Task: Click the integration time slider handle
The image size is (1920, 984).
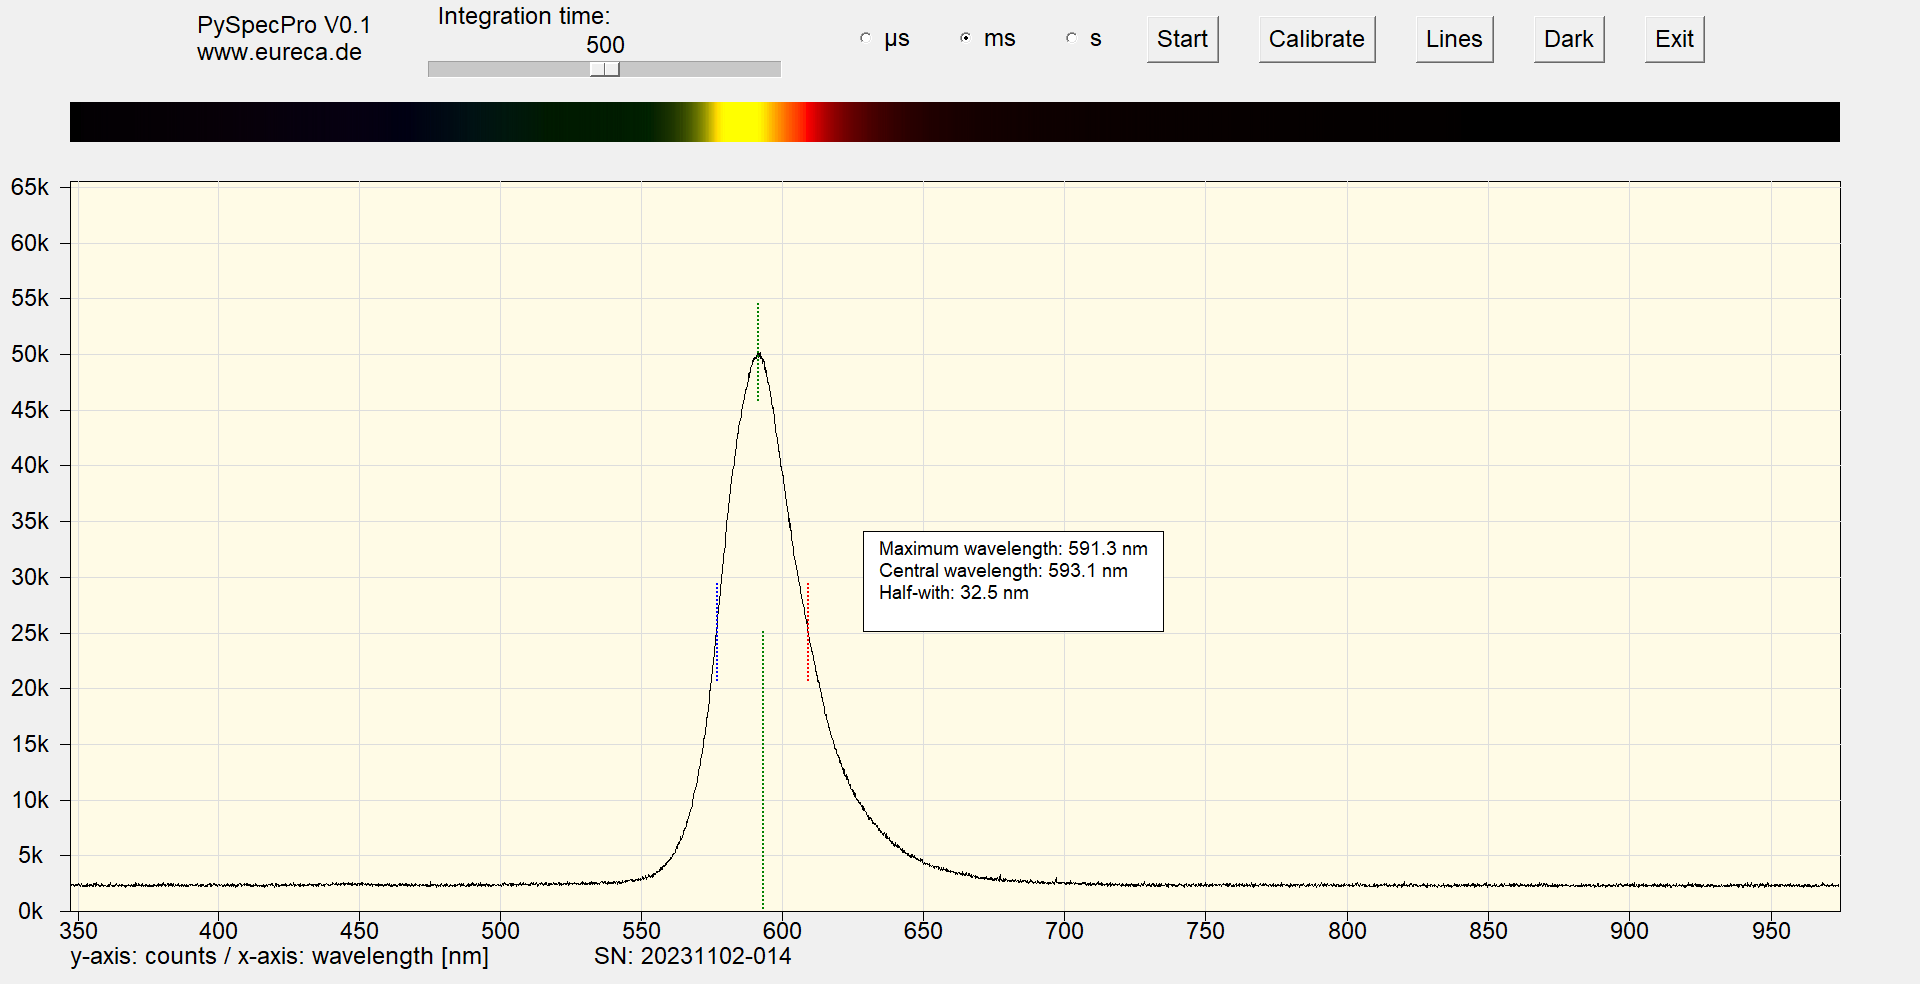Action: click(x=604, y=69)
